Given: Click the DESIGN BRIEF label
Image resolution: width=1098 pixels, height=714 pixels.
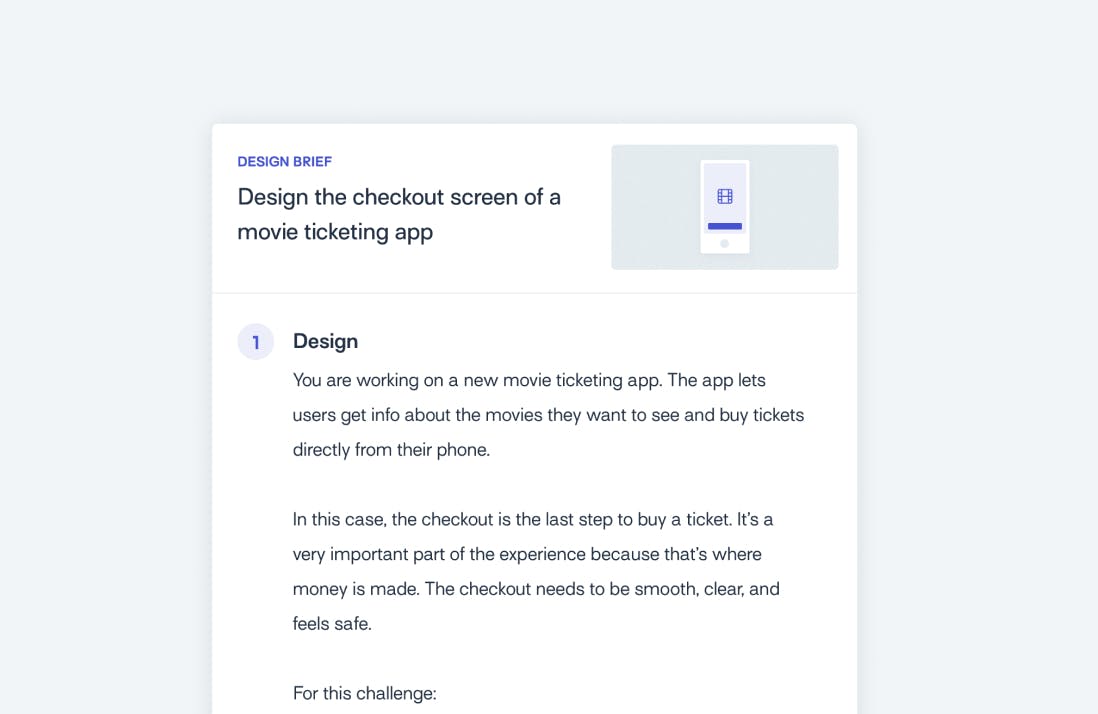Looking at the screenshot, I should coord(284,162).
